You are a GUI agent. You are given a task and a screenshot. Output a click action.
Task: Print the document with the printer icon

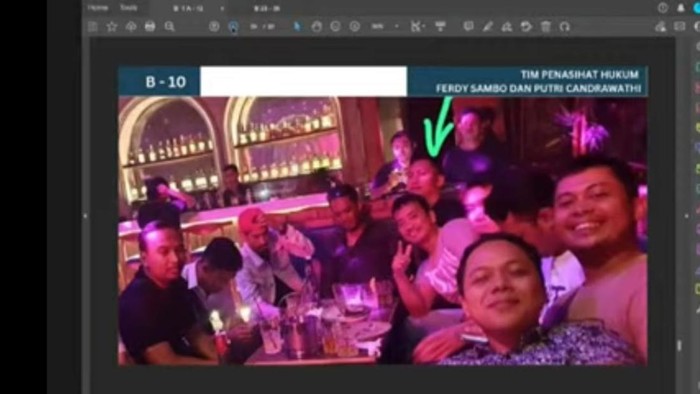click(150, 27)
